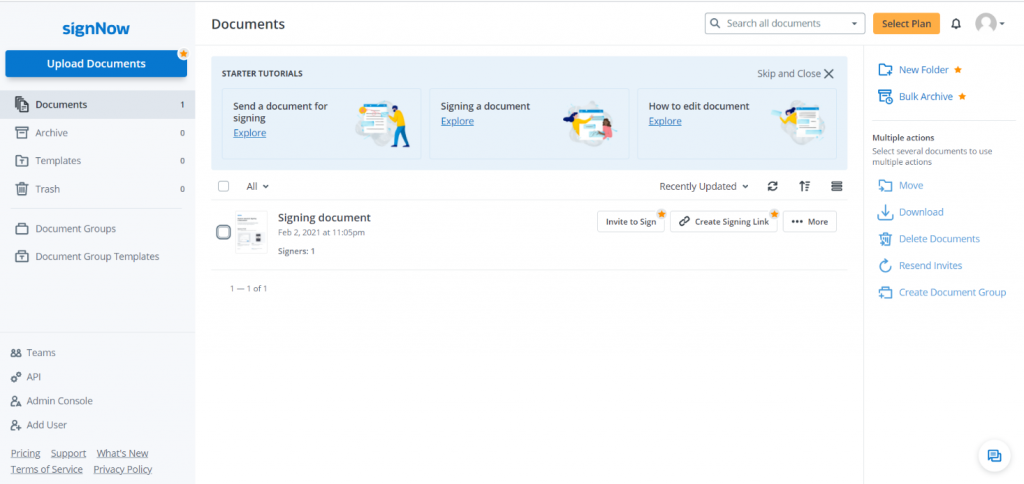Viewport: 1024px width, 484px height.
Task: Go to Archive in the sidebar
Action: [x=97, y=133]
